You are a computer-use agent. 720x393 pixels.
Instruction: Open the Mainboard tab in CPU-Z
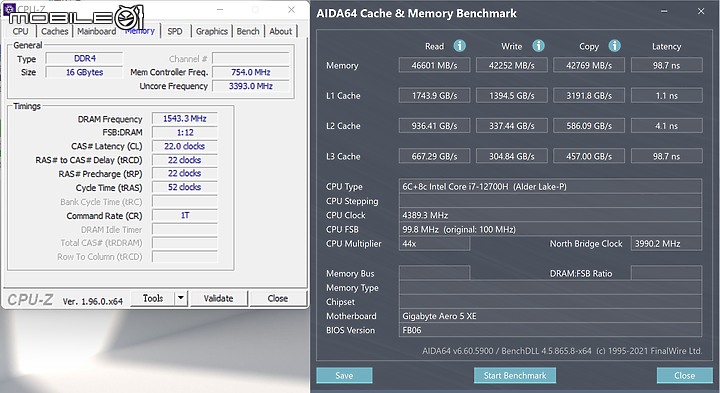pyautogui.click(x=96, y=31)
